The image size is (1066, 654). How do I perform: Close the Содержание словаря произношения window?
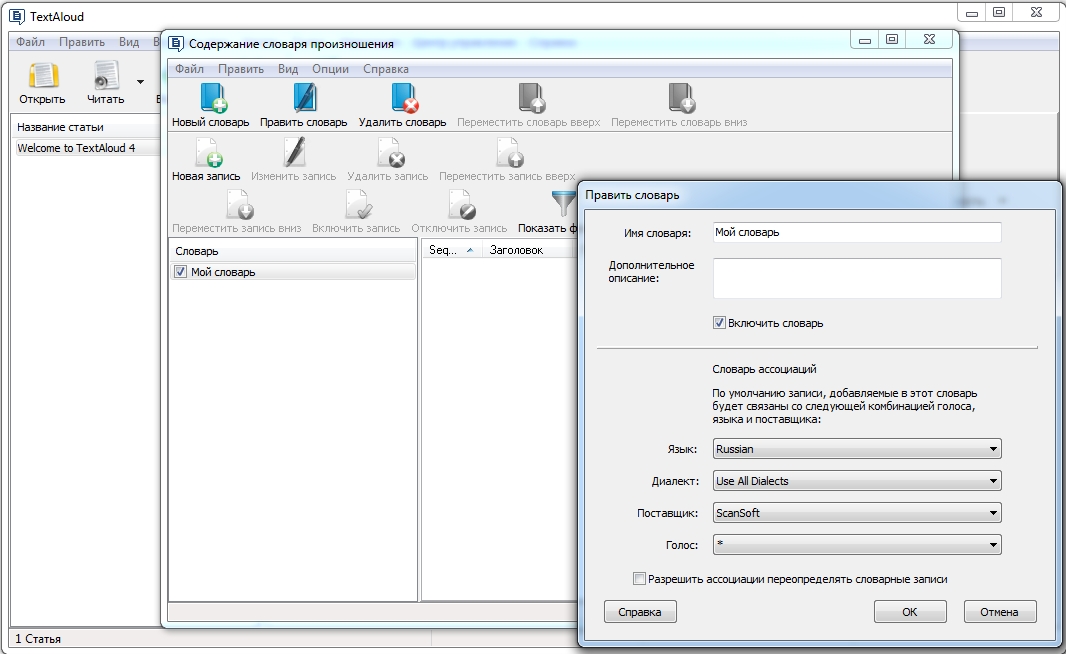[929, 40]
